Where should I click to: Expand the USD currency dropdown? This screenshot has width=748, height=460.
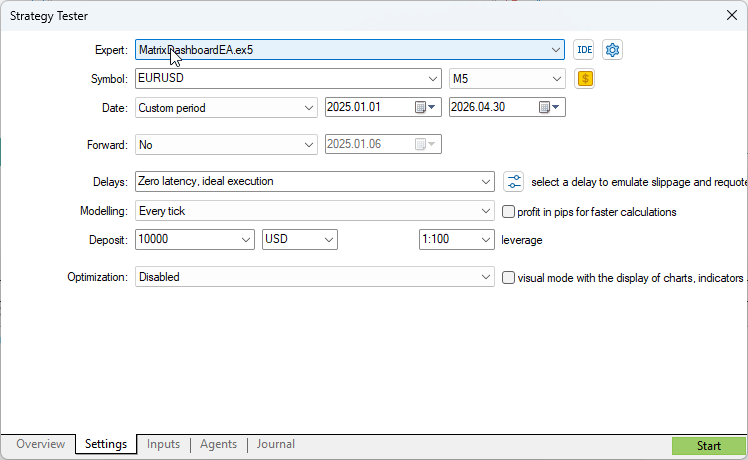click(x=329, y=240)
